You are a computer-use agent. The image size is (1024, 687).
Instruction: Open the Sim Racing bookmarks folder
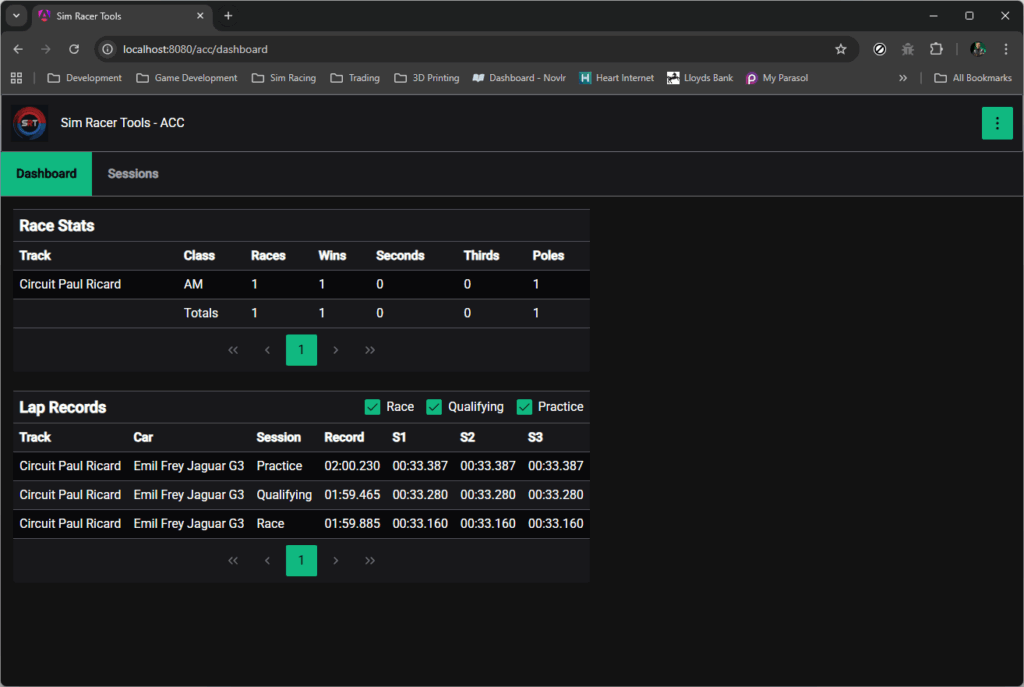tap(283, 78)
